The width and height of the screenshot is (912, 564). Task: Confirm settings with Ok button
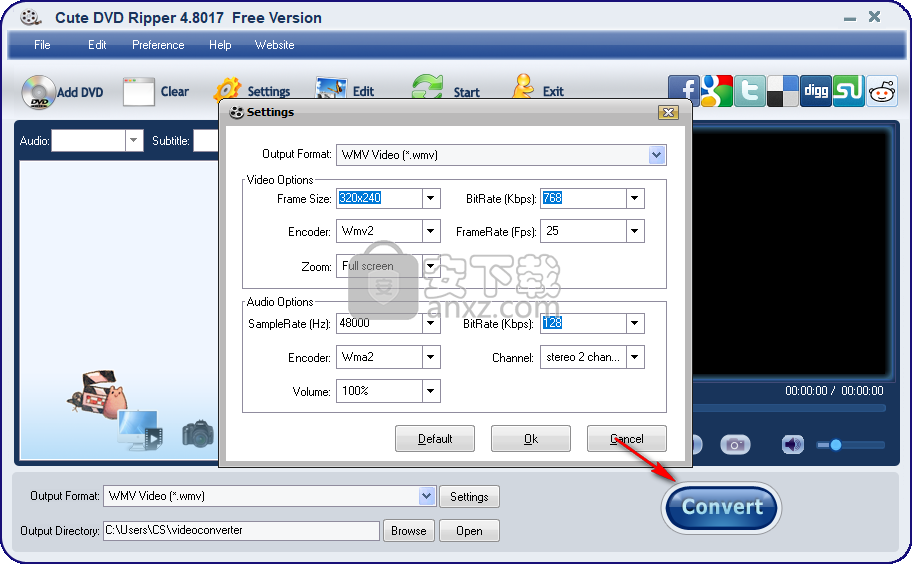coord(531,438)
